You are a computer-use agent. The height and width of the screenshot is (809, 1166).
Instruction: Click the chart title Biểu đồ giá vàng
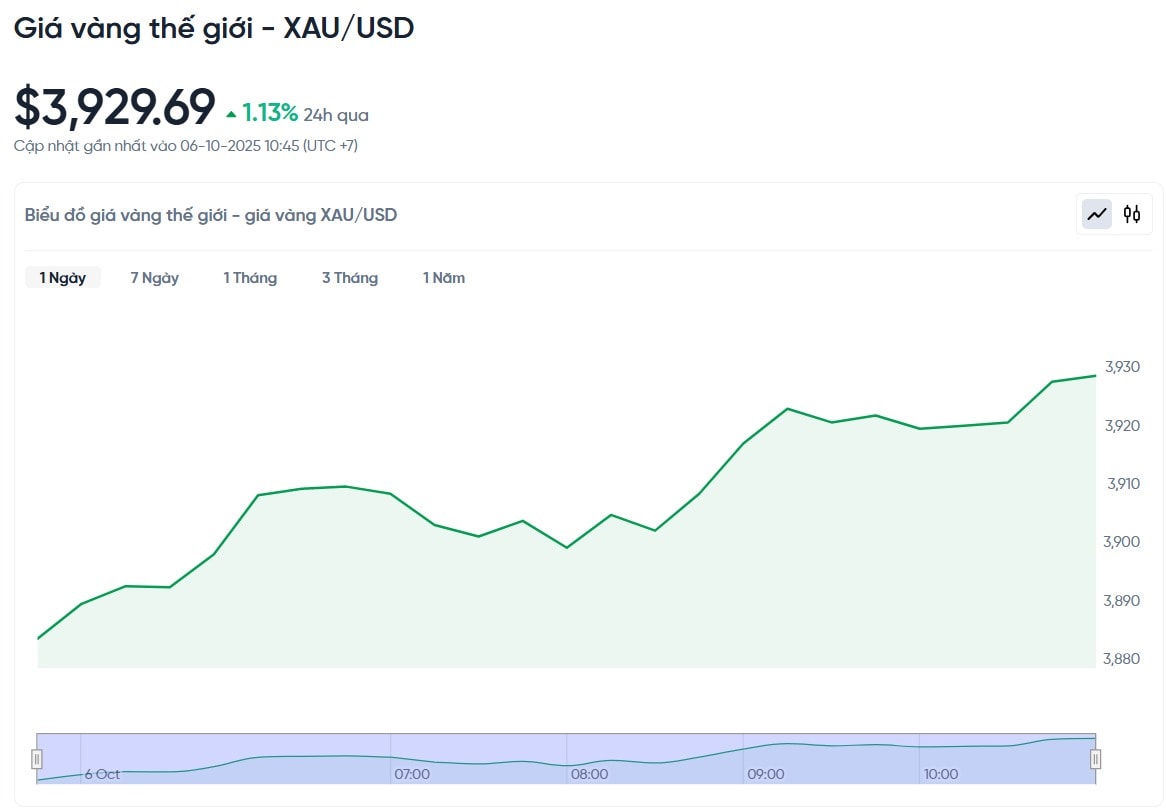(211, 215)
